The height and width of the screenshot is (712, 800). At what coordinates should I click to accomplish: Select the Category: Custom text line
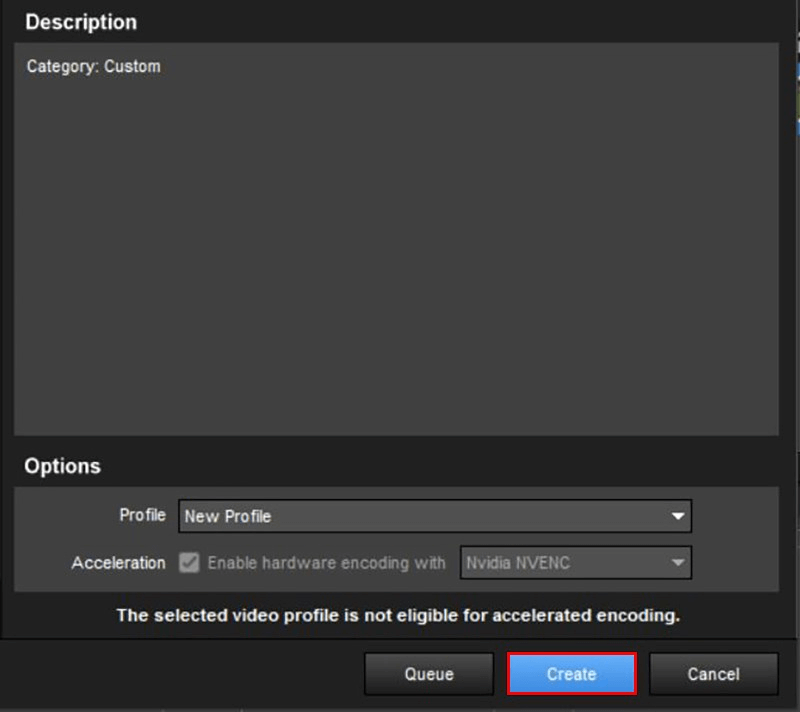click(93, 67)
